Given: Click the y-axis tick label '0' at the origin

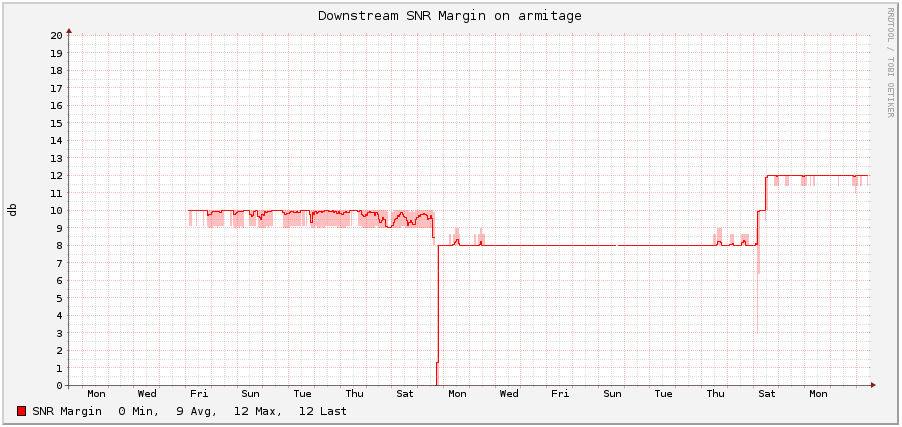Looking at the screenshot, I should (59, 386).
